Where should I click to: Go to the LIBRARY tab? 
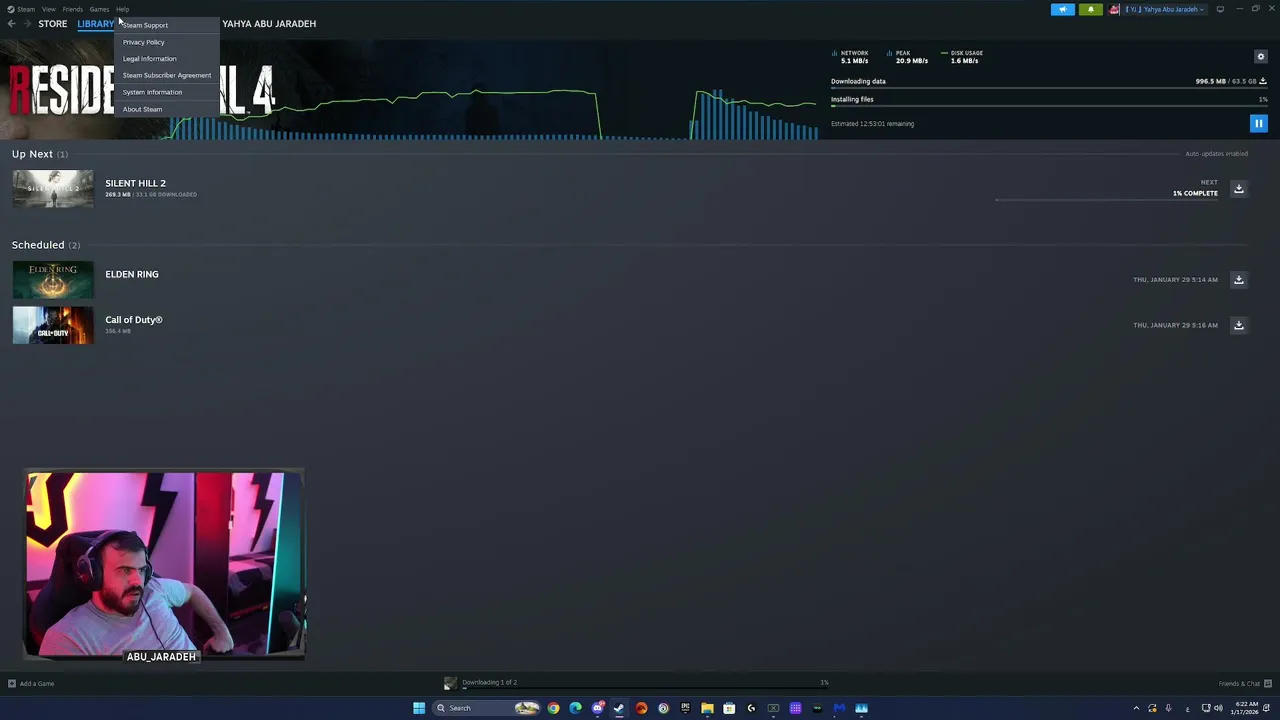pos(95,24)
